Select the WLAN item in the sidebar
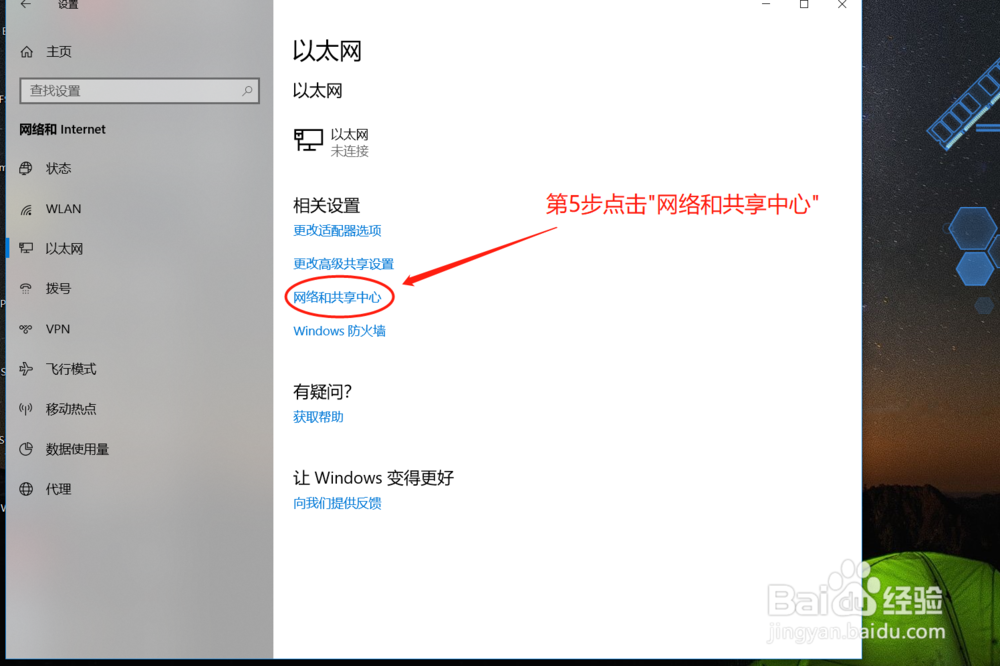Image resolution: width=1000 pixels, height=666 pixels. [57, 209]
